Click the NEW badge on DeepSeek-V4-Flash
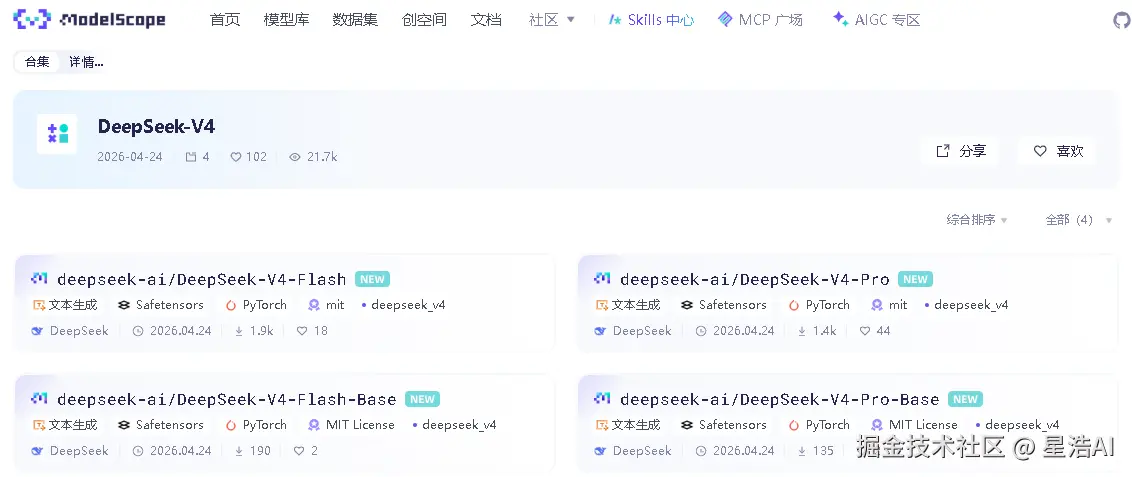Screen dimensions: 1132x477 coord(373,279)
